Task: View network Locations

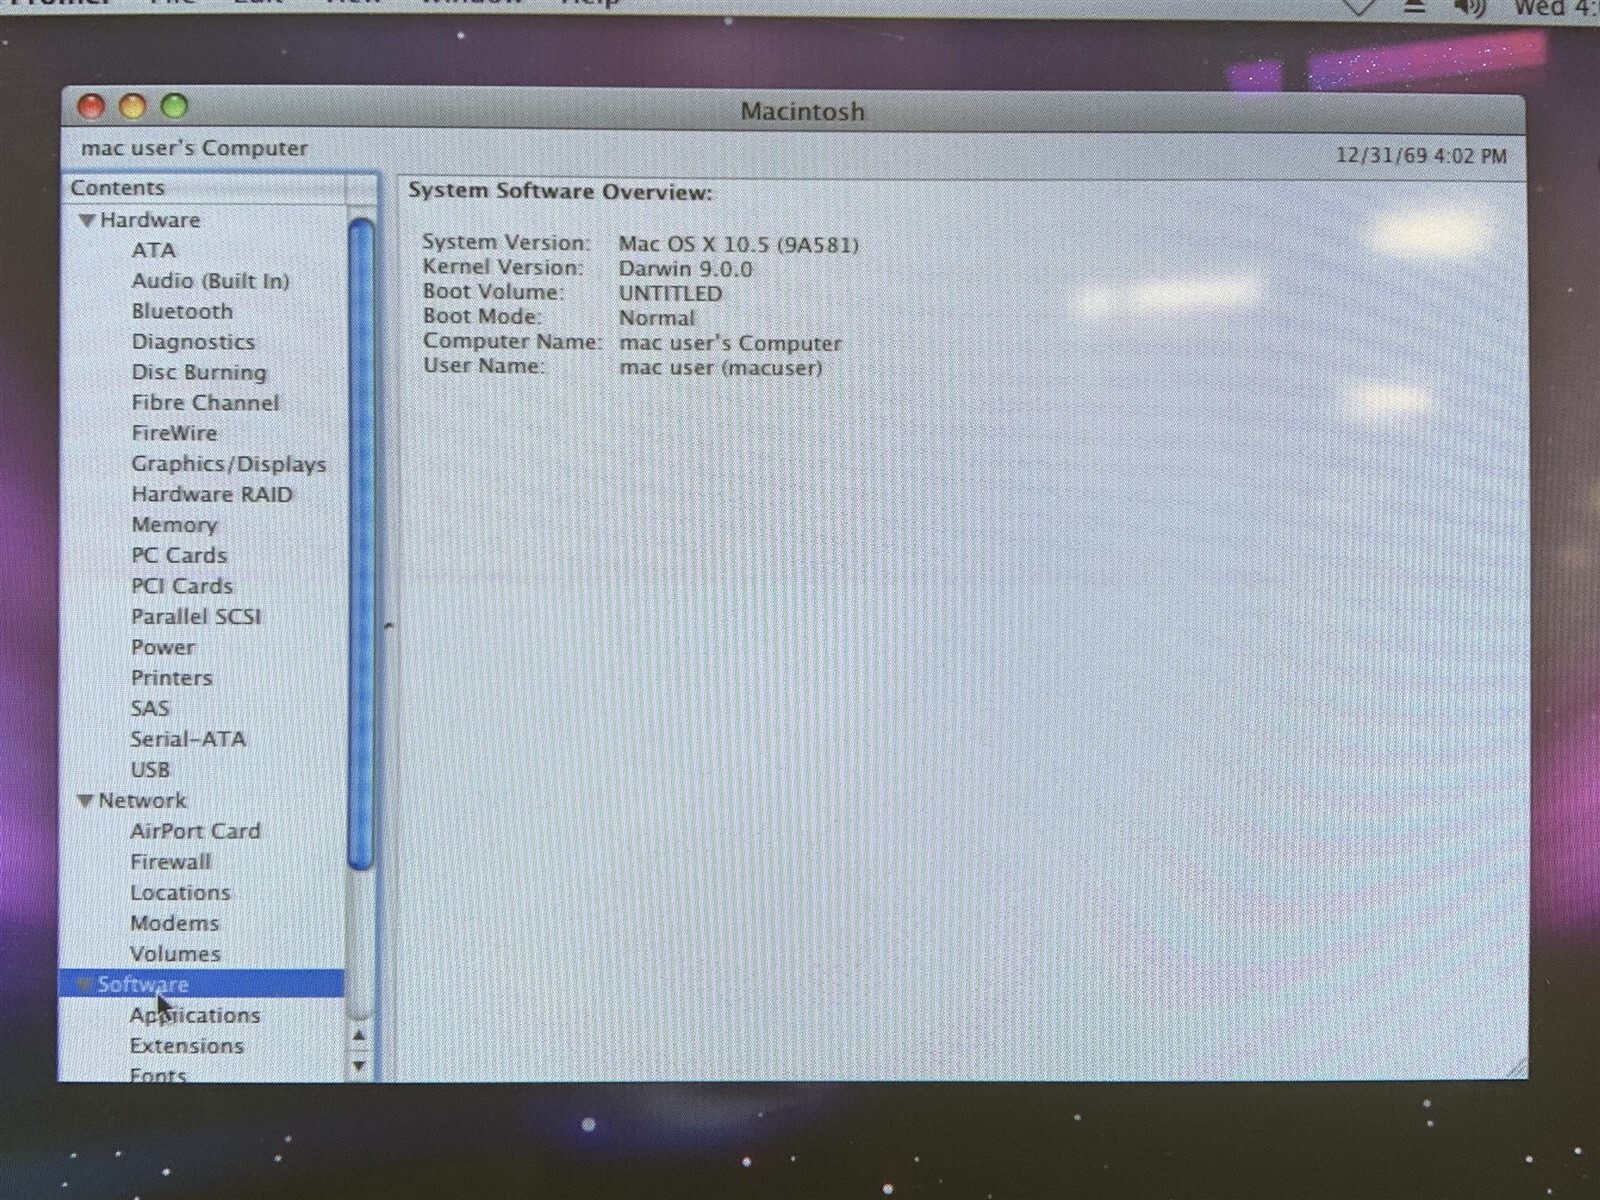Action: (x=180, y=893)
